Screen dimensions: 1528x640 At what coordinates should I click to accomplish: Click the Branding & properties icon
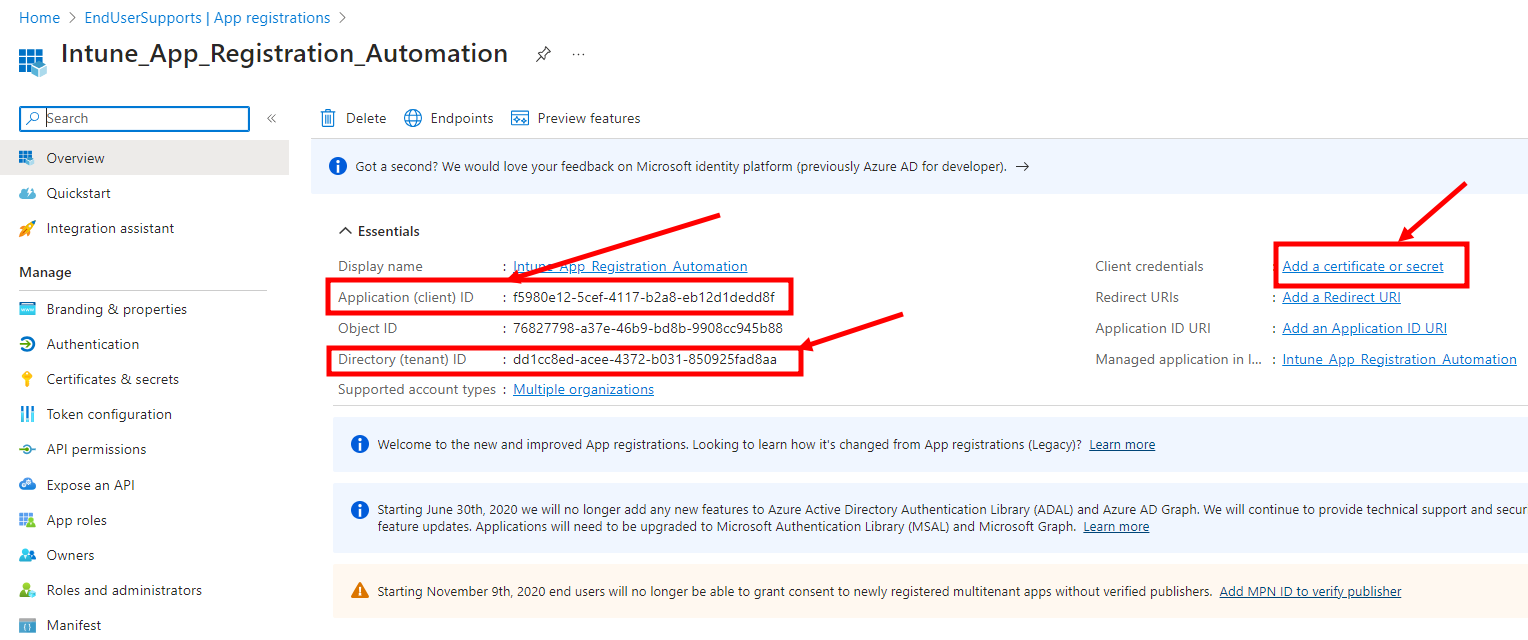[x=27, y=309]
